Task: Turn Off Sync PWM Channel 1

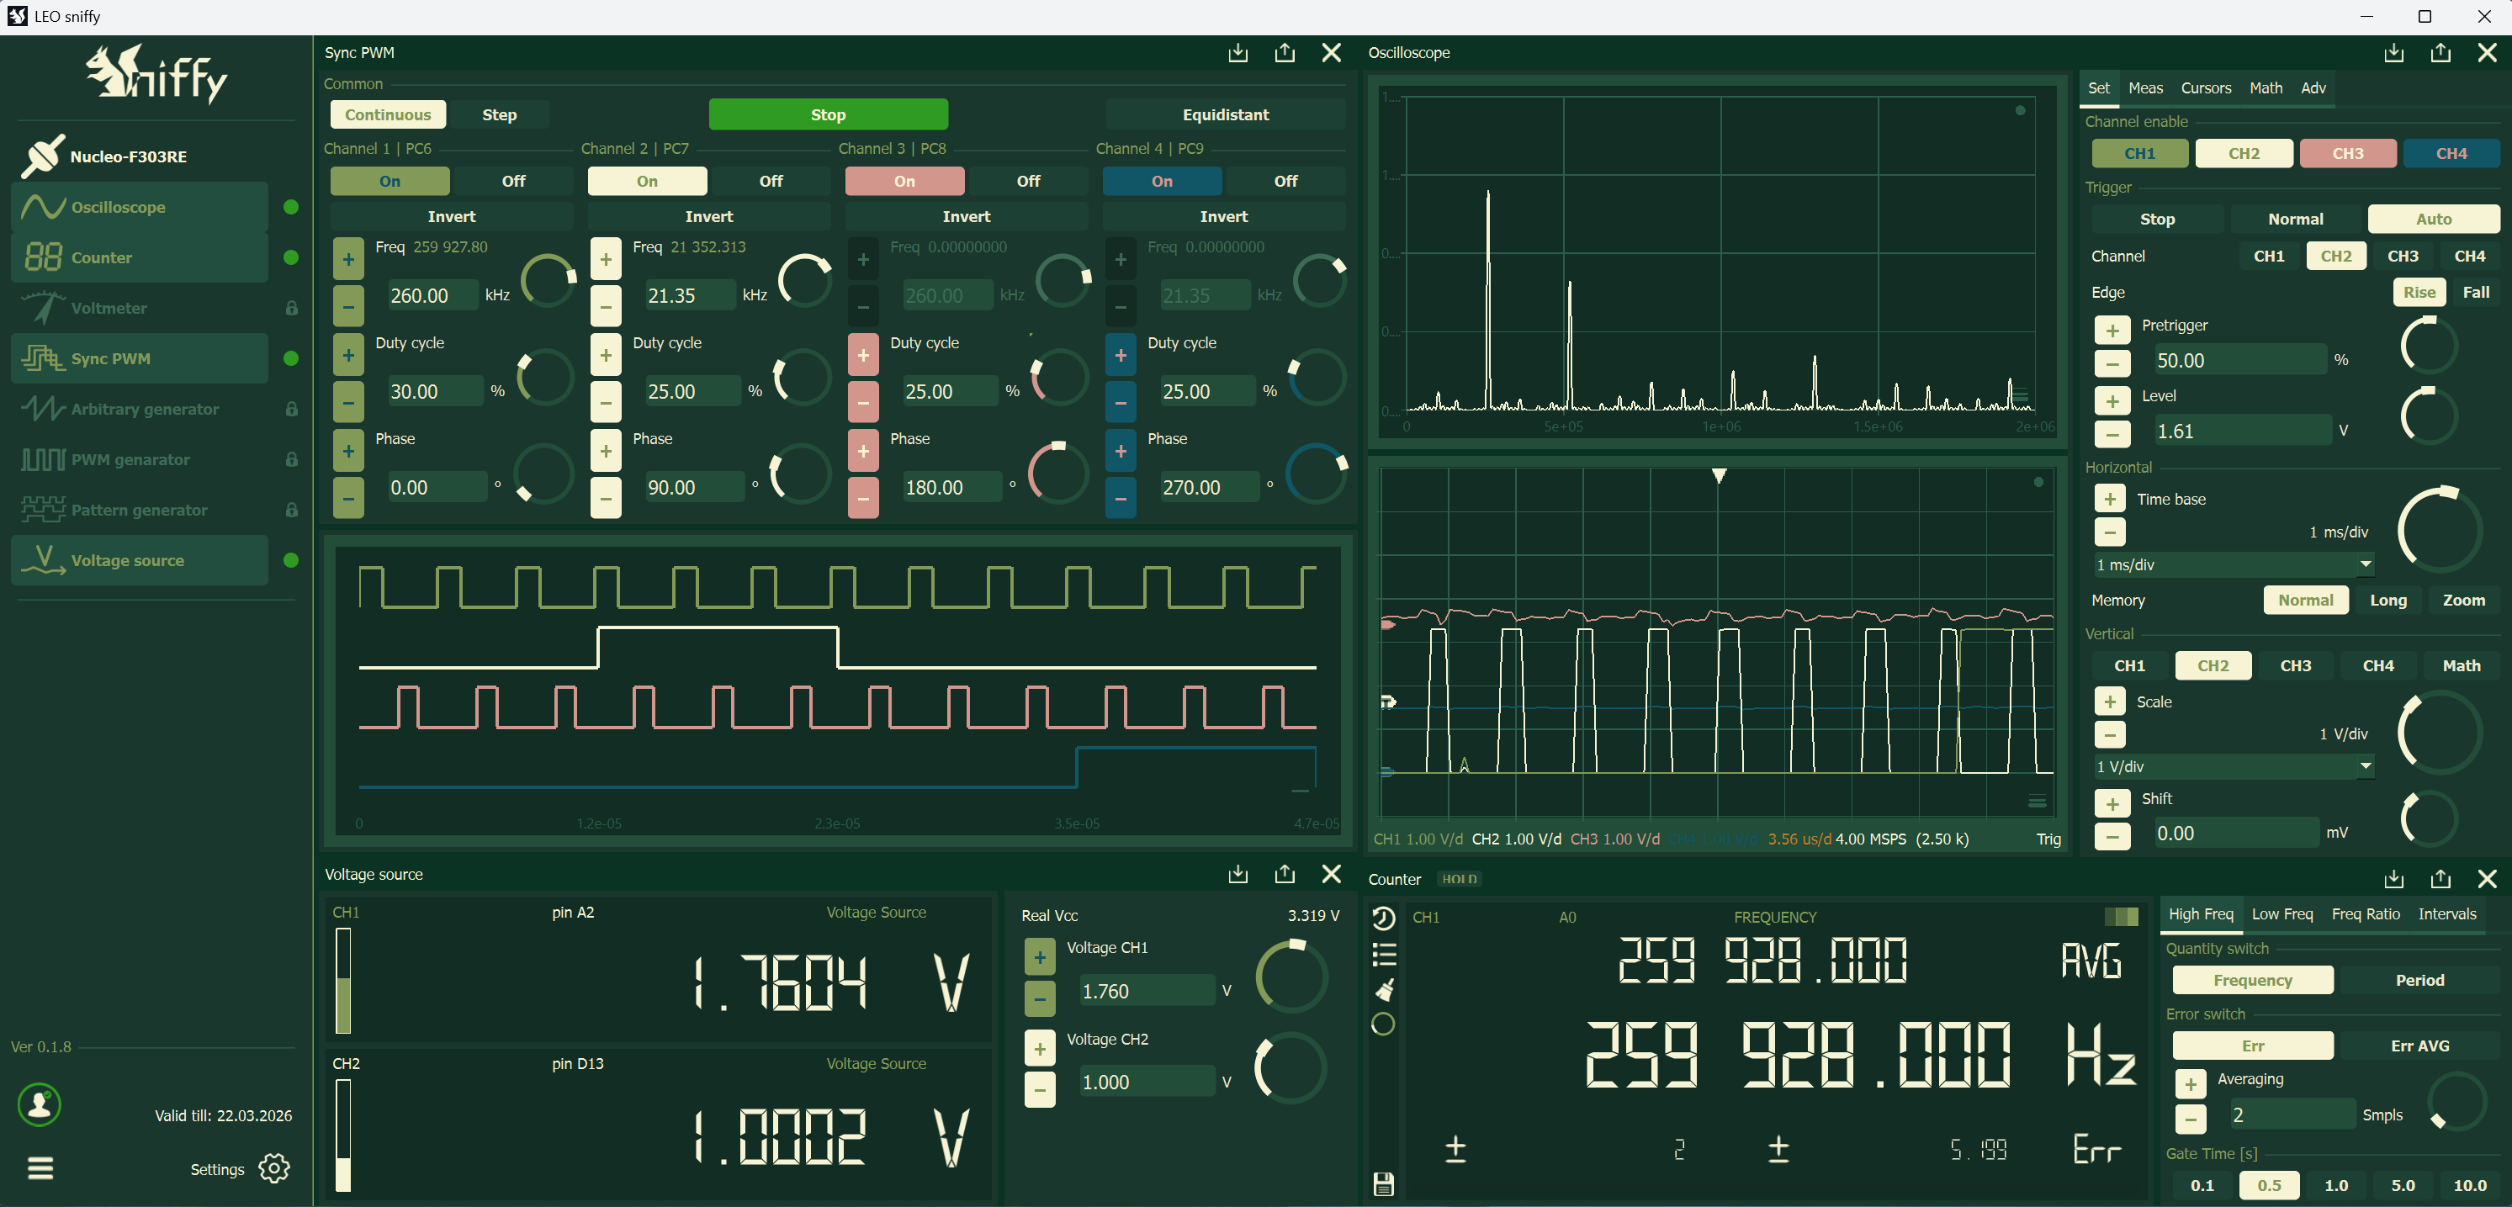Action: (x=513, y=181)
